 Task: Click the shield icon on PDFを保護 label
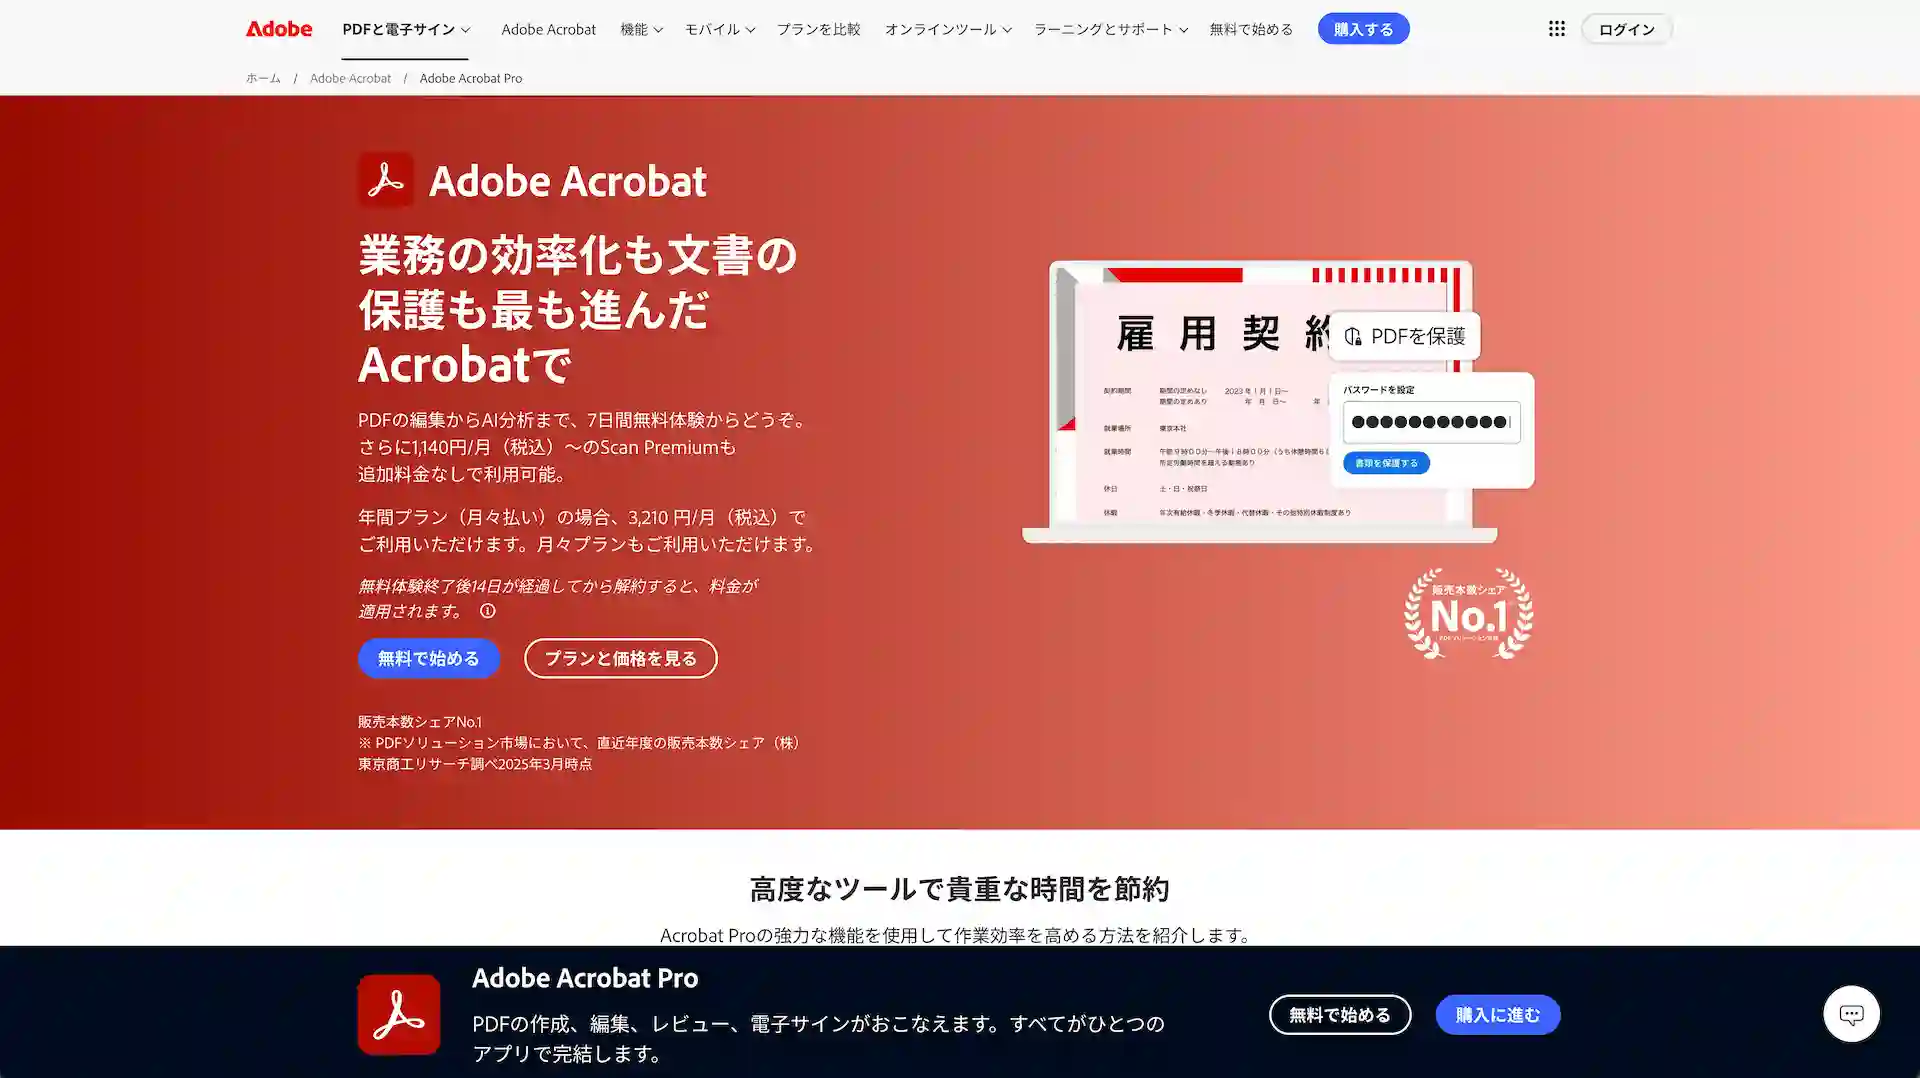(1353, 337)
